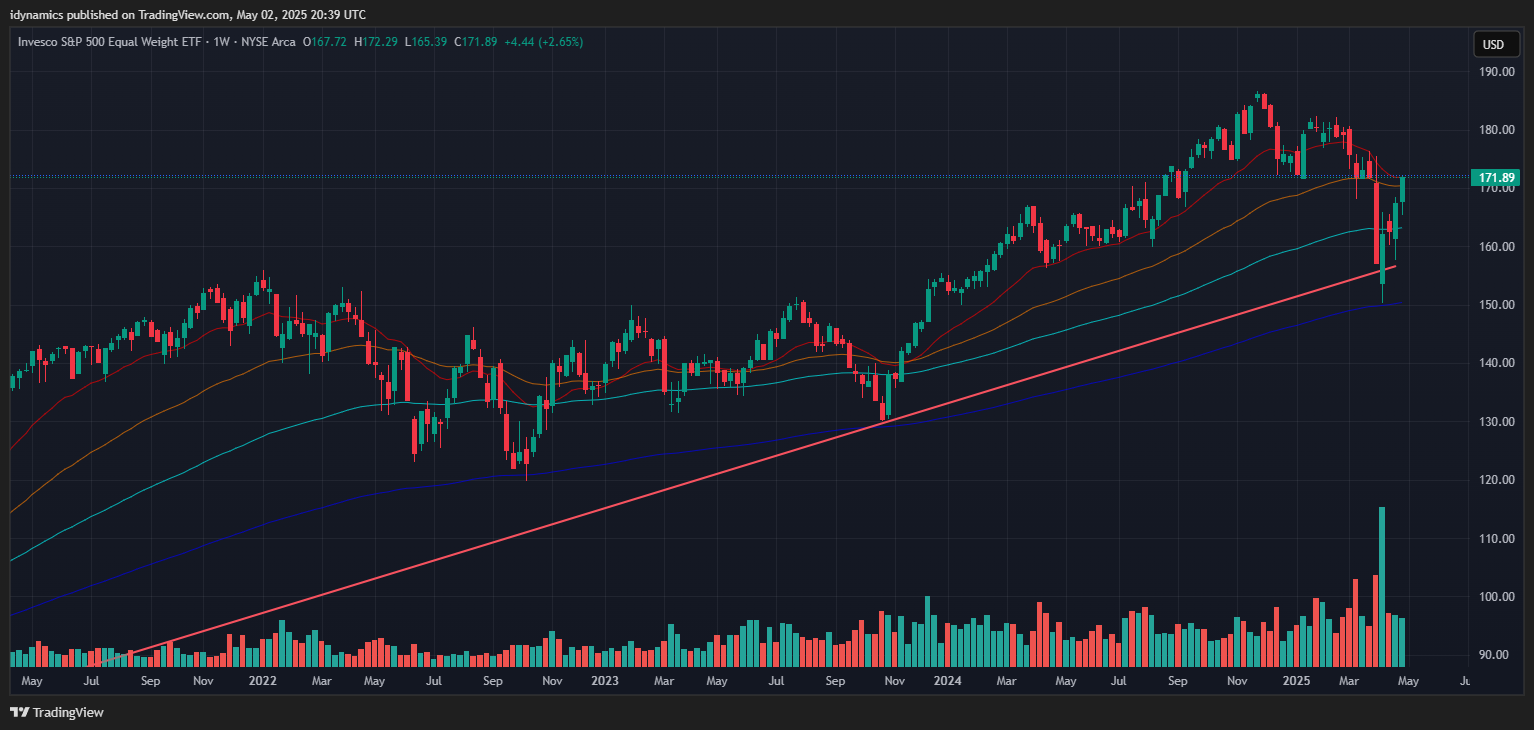Click the 130.00 price axis label

pyautogui.click(x=1497, y=422)
